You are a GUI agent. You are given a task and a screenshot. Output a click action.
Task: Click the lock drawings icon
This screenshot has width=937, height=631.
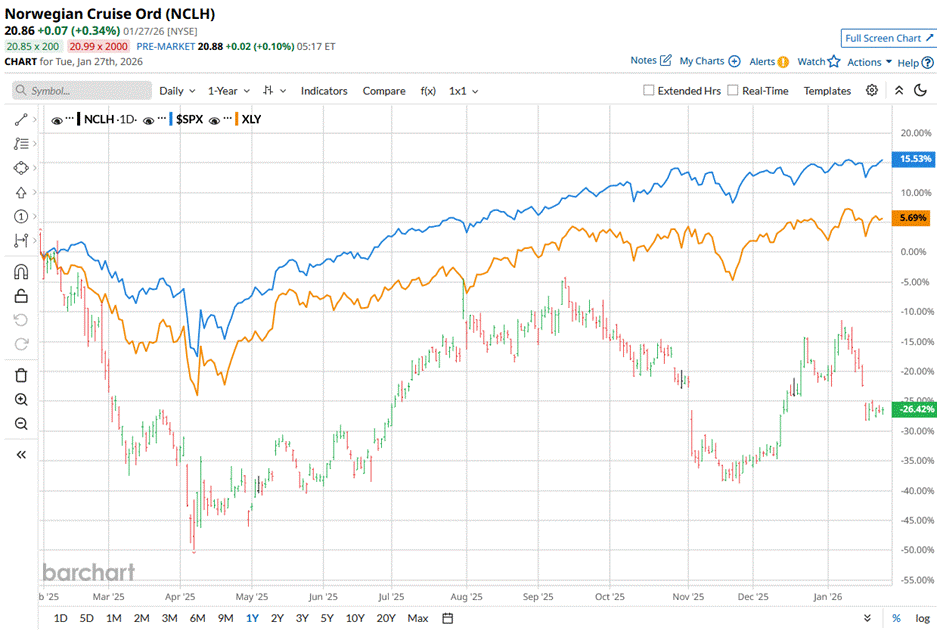click(x=21, y=296)
